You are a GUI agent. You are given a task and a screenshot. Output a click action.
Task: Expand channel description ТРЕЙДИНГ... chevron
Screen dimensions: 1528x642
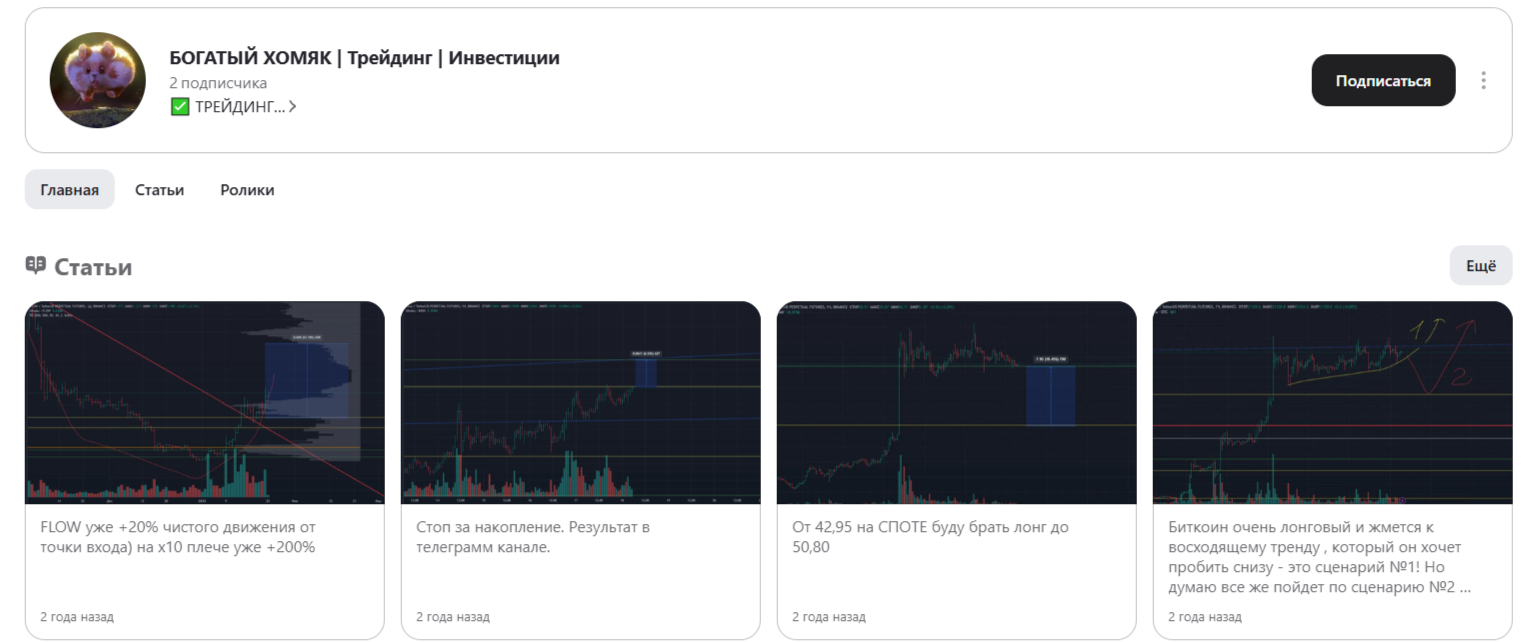point(292,106)
